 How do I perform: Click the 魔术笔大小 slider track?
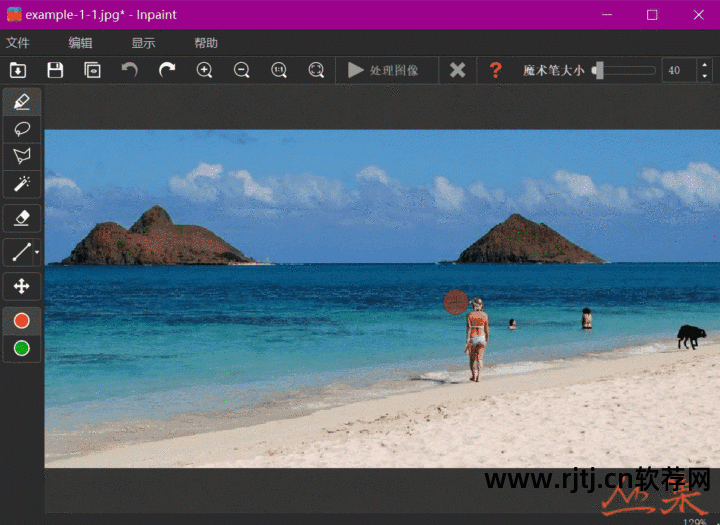tap(624, 70)
